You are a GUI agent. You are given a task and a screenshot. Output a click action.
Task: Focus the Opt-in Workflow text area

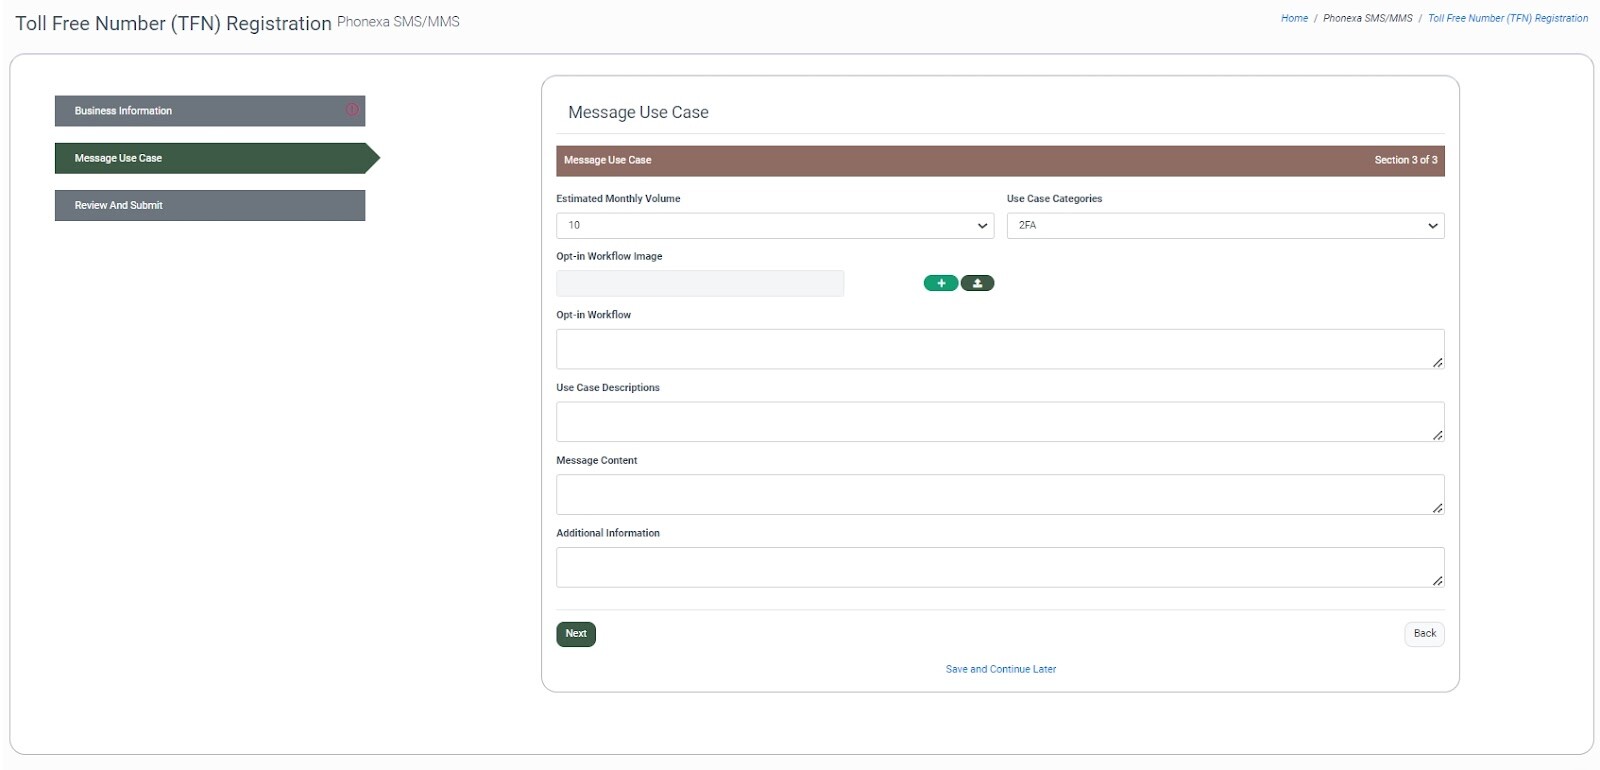click(1000, 349)
